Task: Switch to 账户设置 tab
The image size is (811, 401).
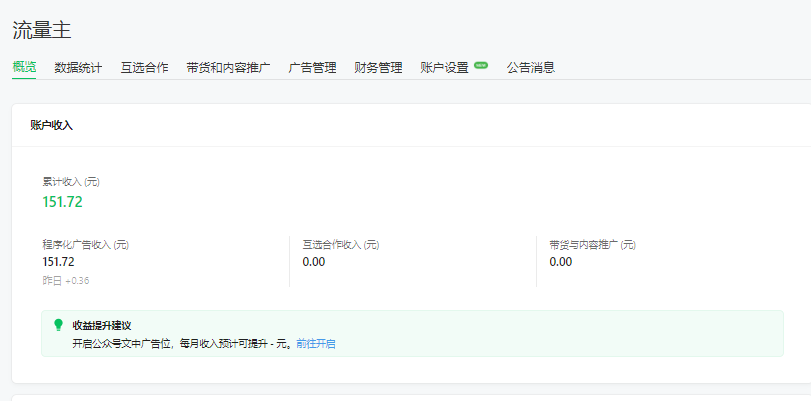Action: [x=444, y=67]
